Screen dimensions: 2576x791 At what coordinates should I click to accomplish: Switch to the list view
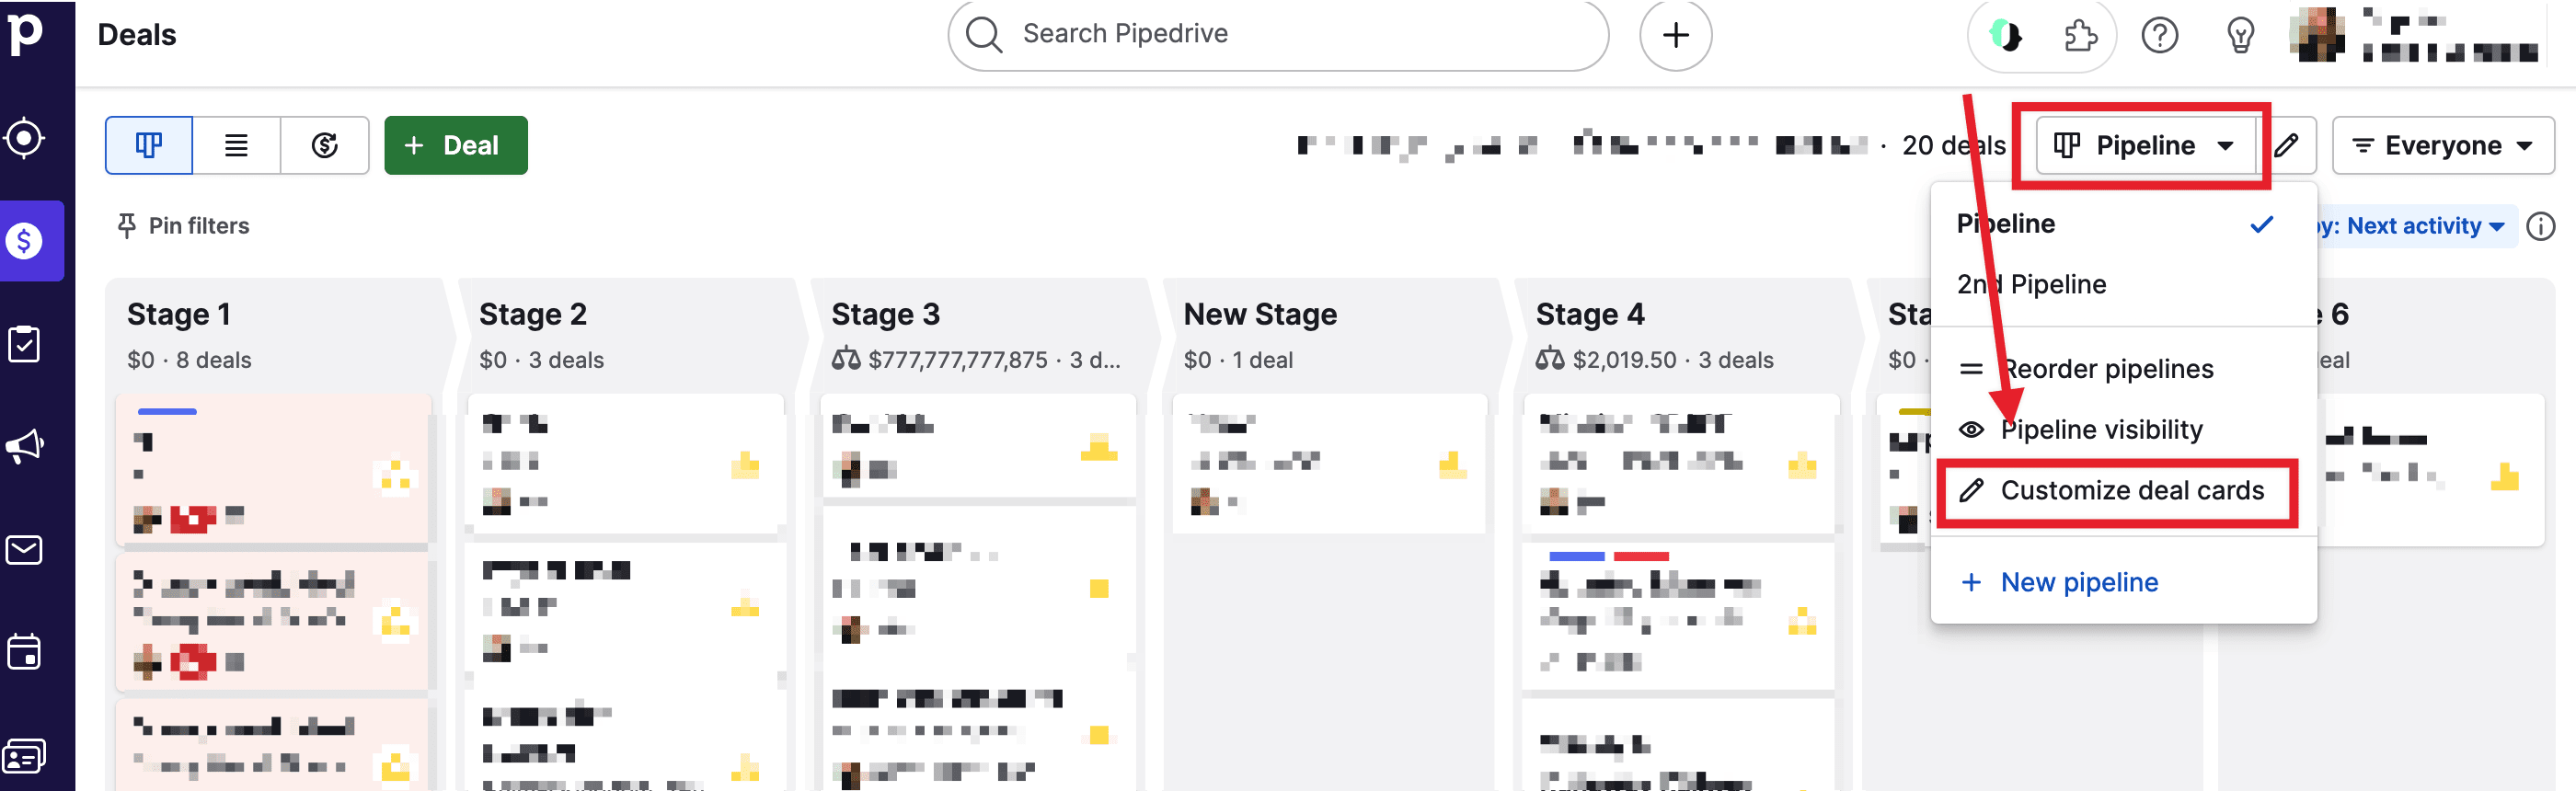[x=236, y=146]
